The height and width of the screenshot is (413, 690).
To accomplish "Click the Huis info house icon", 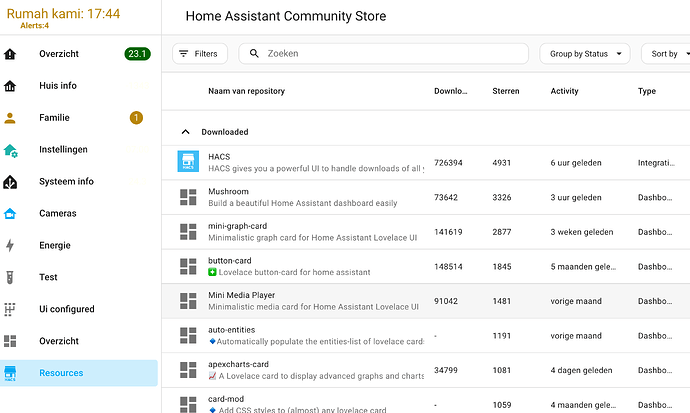I will coord(10,86).
